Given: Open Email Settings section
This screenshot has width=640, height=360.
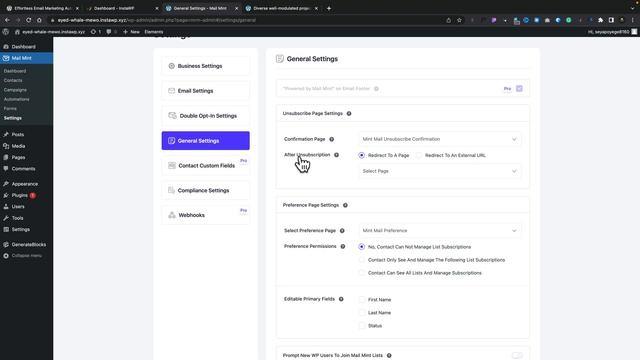Looking at the screenshot, I should (205, 91).
